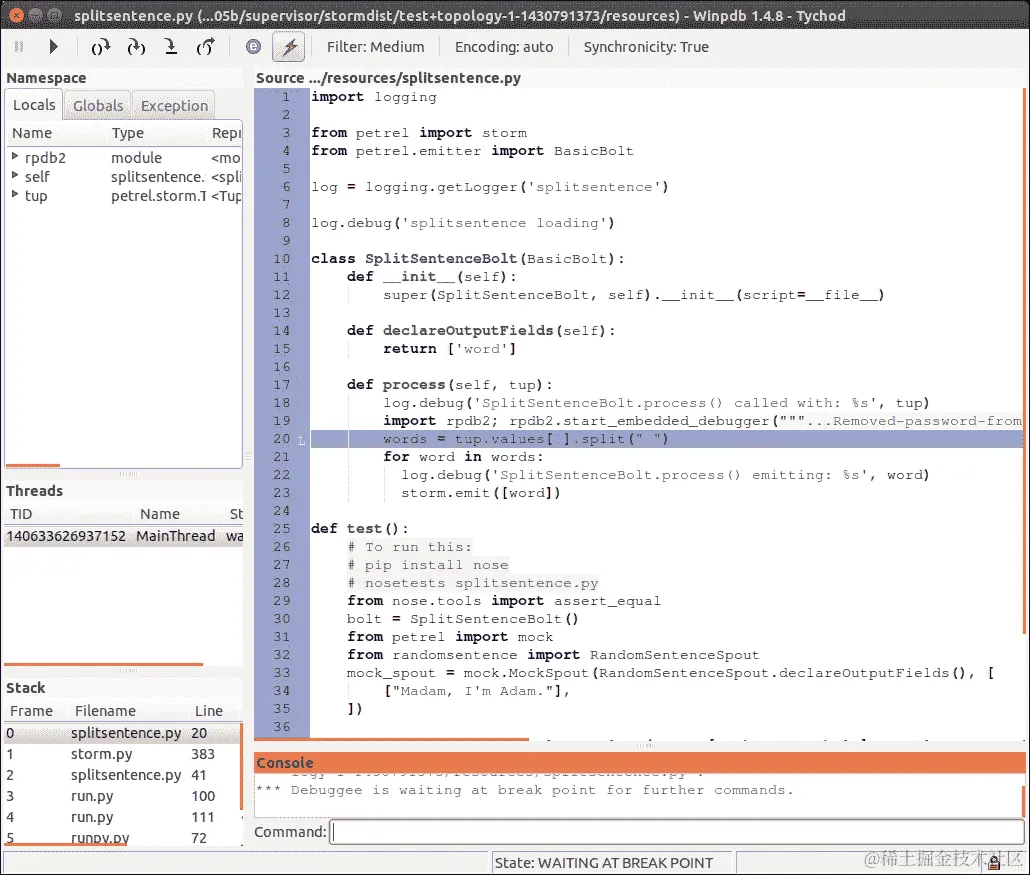Viewport: 1030px width, 875px height.
Task: Select stack frame 0 splitsentence.py line 20
Action: tap(122, 733)
